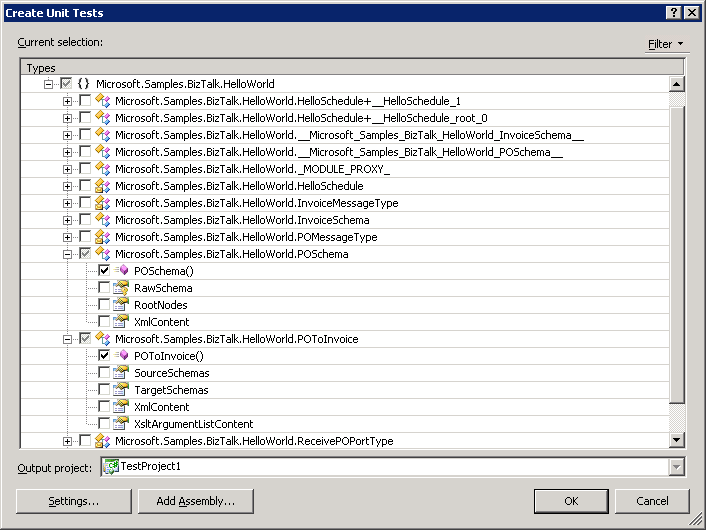Click the locked class icon beside ReceivePOPortType
Viewport: 706px width, 530px height.
103,441
